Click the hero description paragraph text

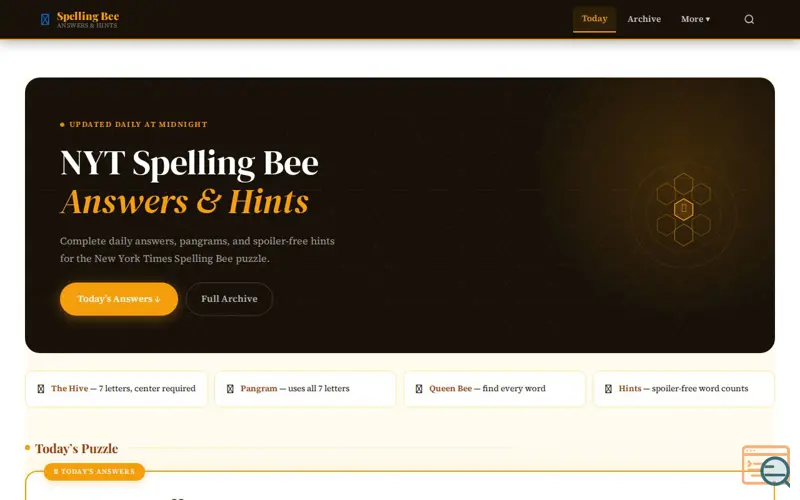coord(197,250)
